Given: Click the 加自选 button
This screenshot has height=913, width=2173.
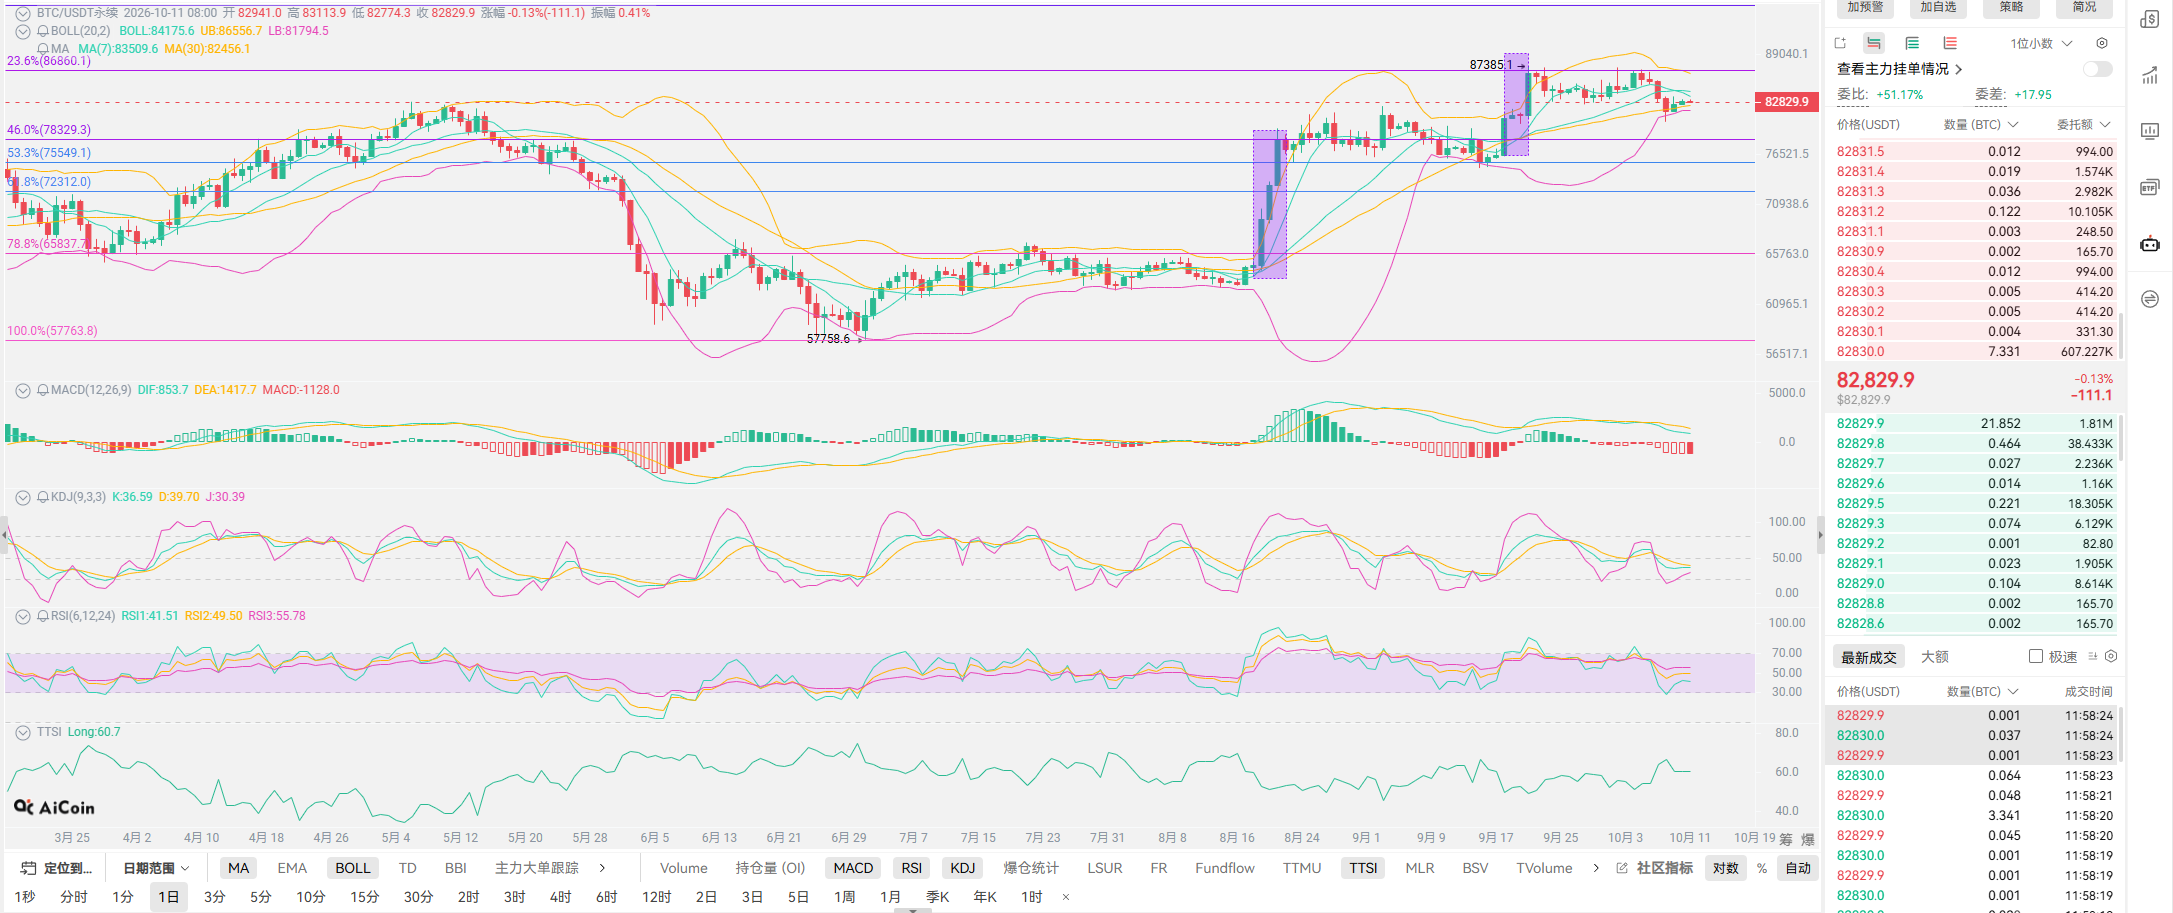Looking at the screenshot, I should 1938,7.
